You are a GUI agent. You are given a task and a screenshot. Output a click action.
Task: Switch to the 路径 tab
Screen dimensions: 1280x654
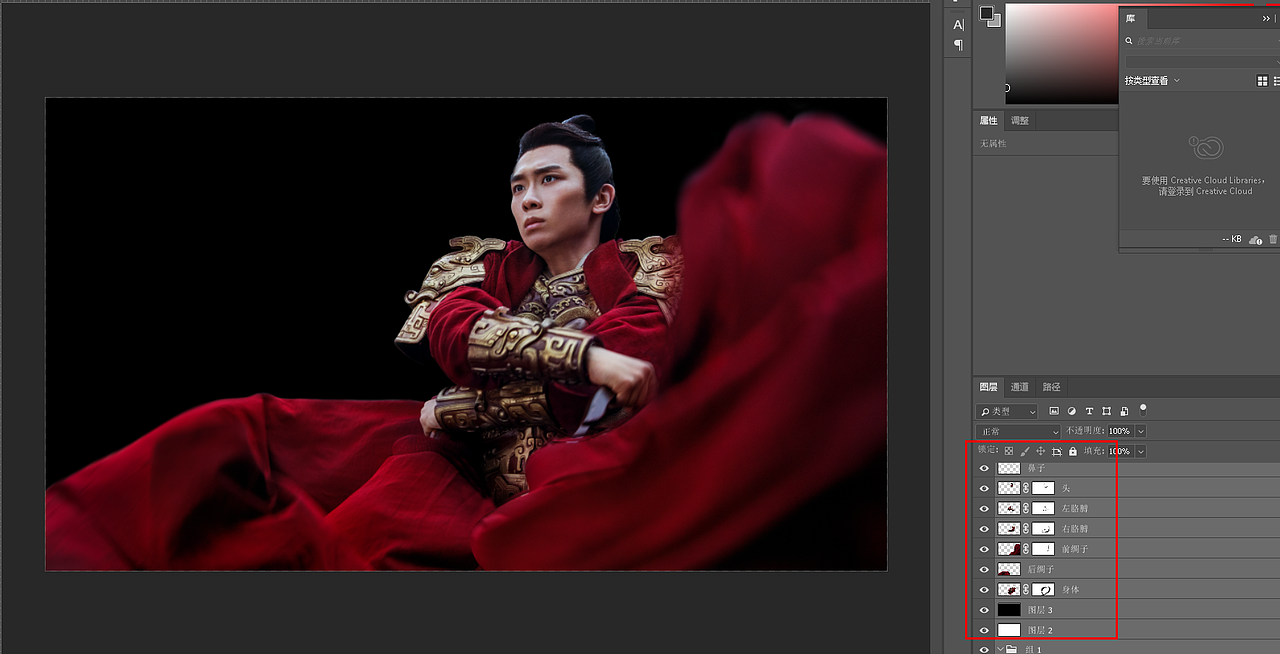(1051, 387)
